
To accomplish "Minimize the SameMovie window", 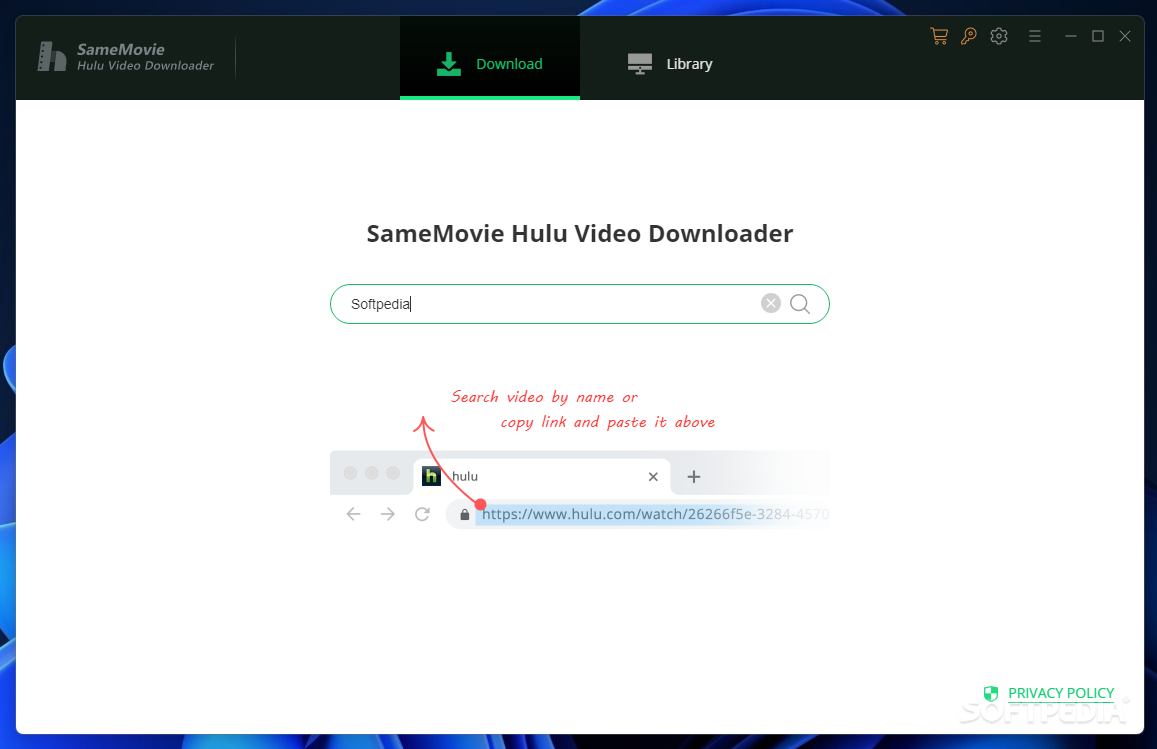I will click(x=1071, y=36).
